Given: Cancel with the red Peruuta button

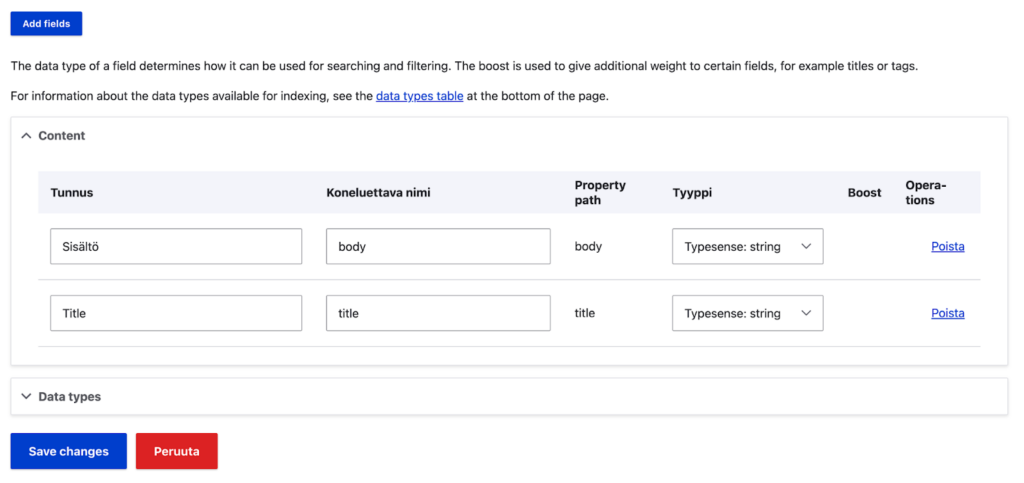Looking at the screenshot, I should [176, 451].
